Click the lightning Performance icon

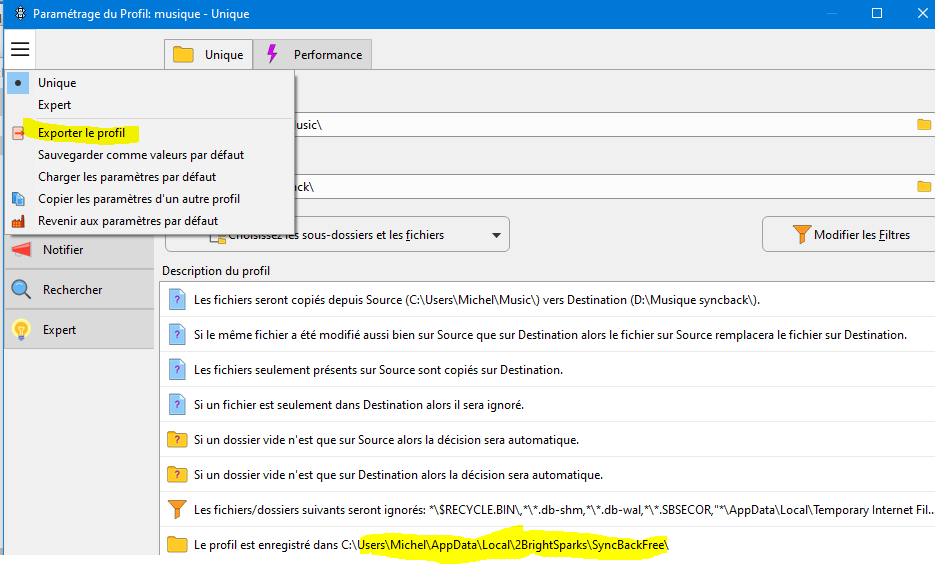click(x=272, y=54)
